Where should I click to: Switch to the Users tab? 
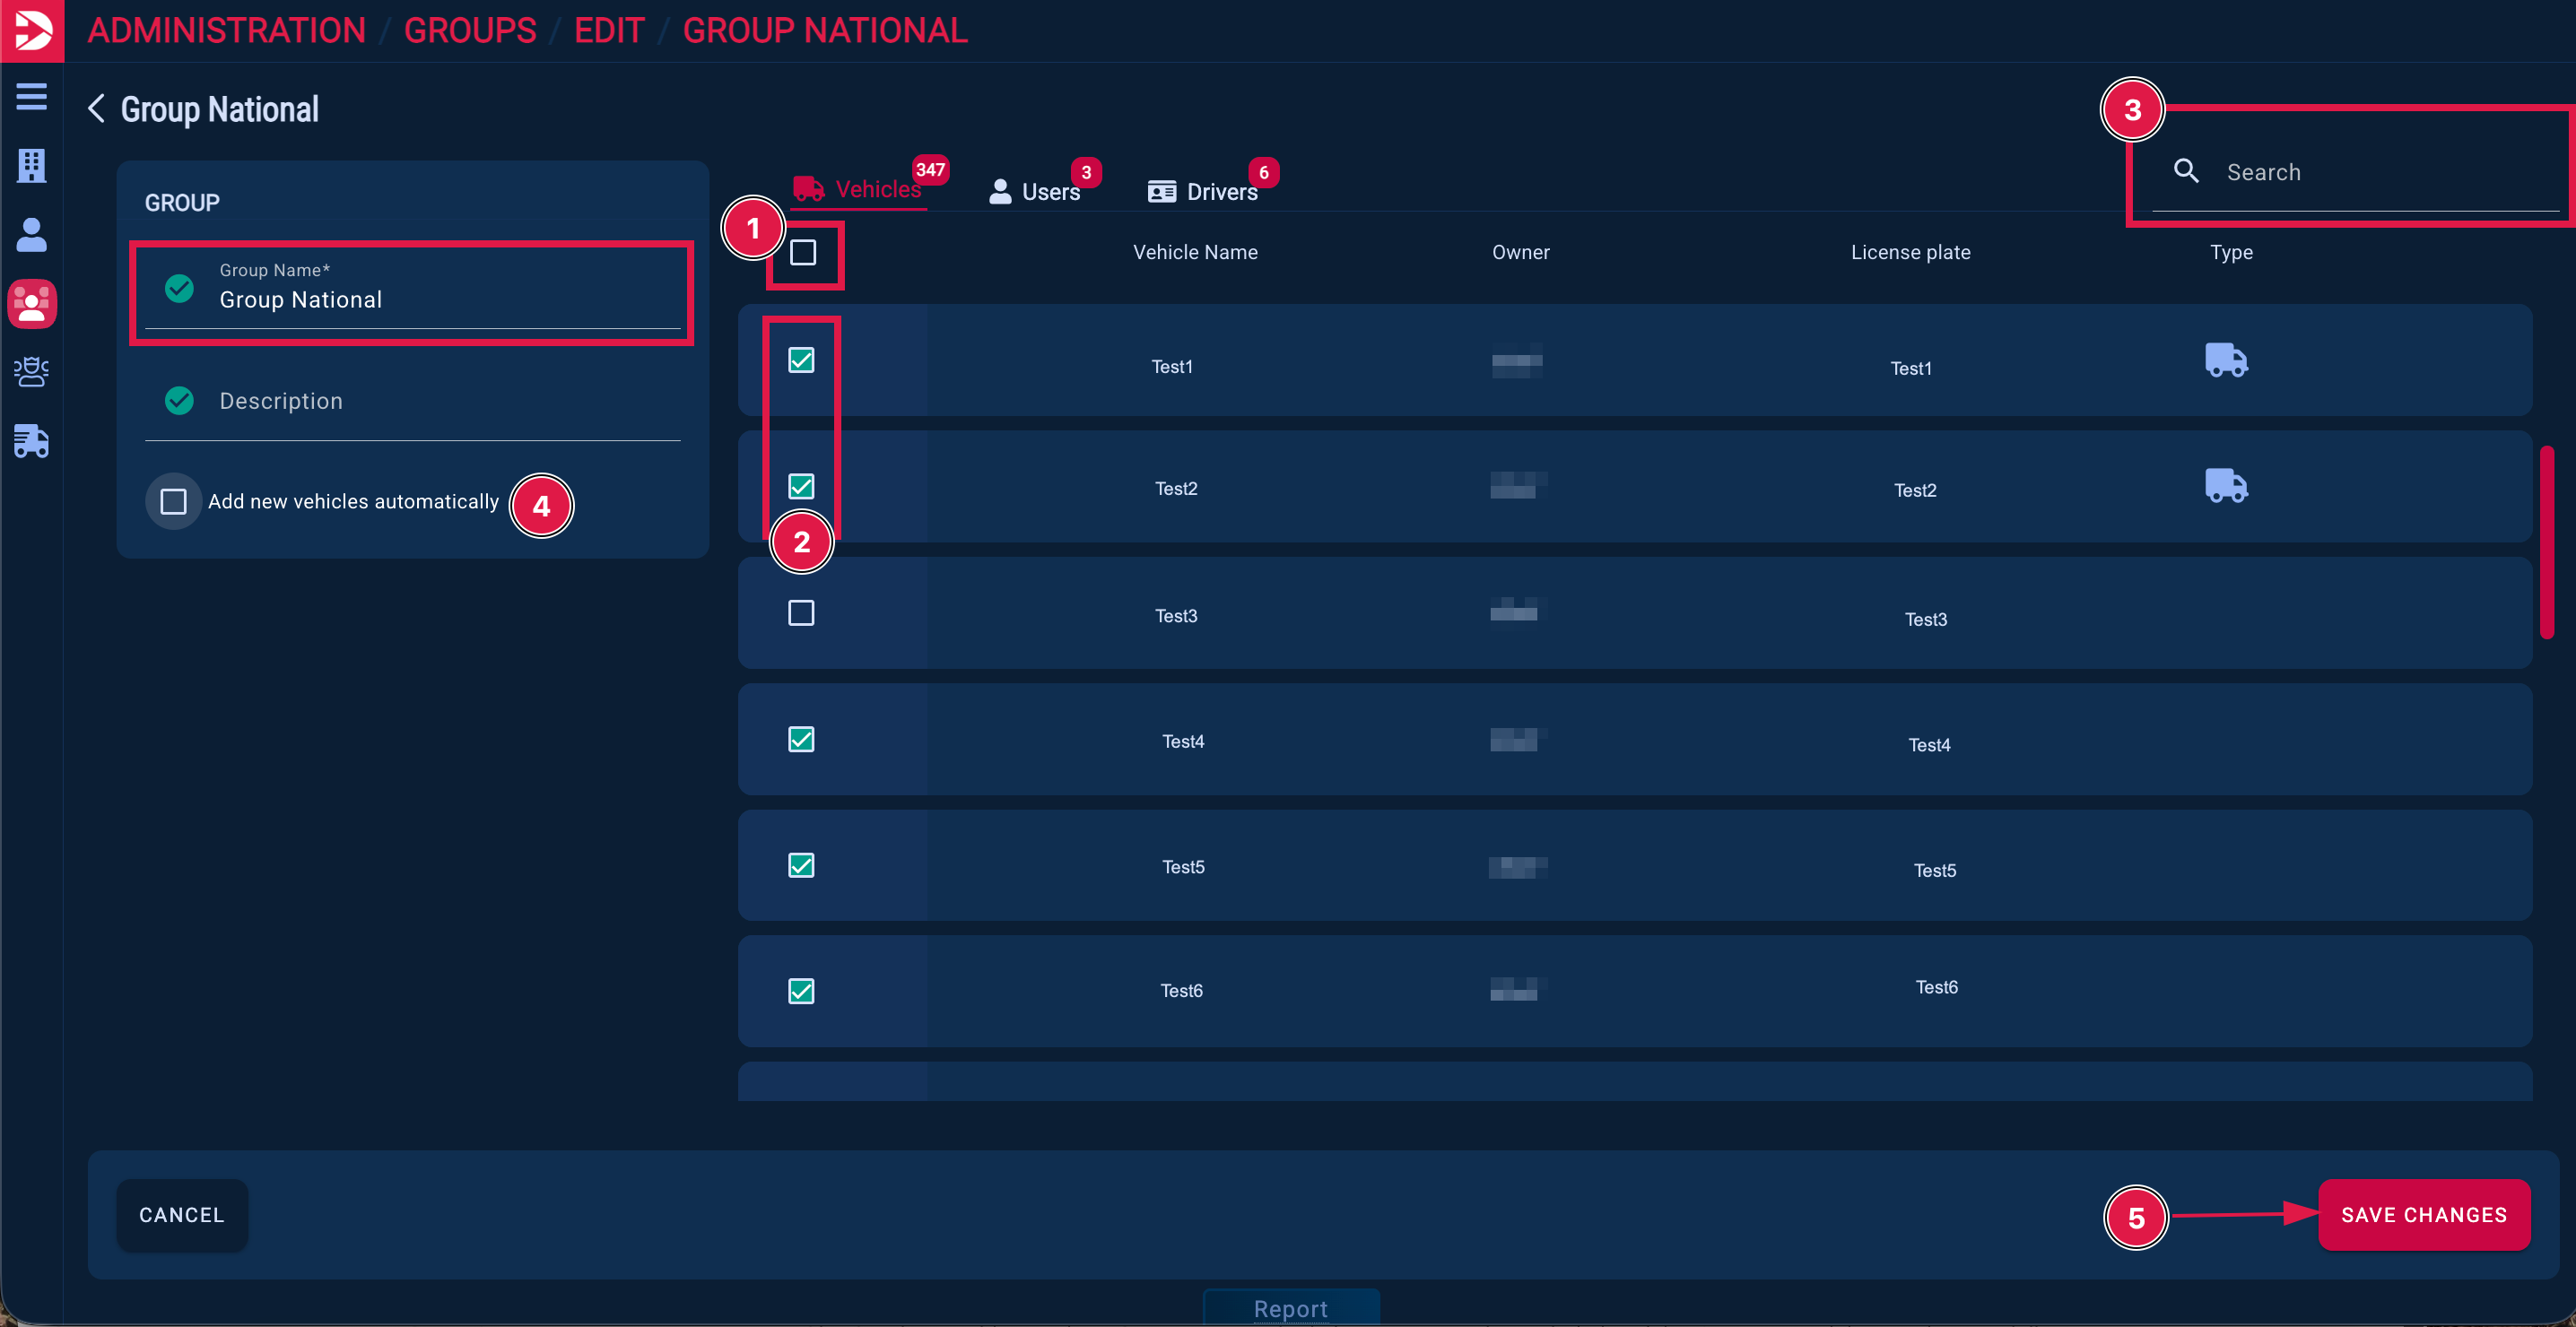click(x=1036, y=191)
